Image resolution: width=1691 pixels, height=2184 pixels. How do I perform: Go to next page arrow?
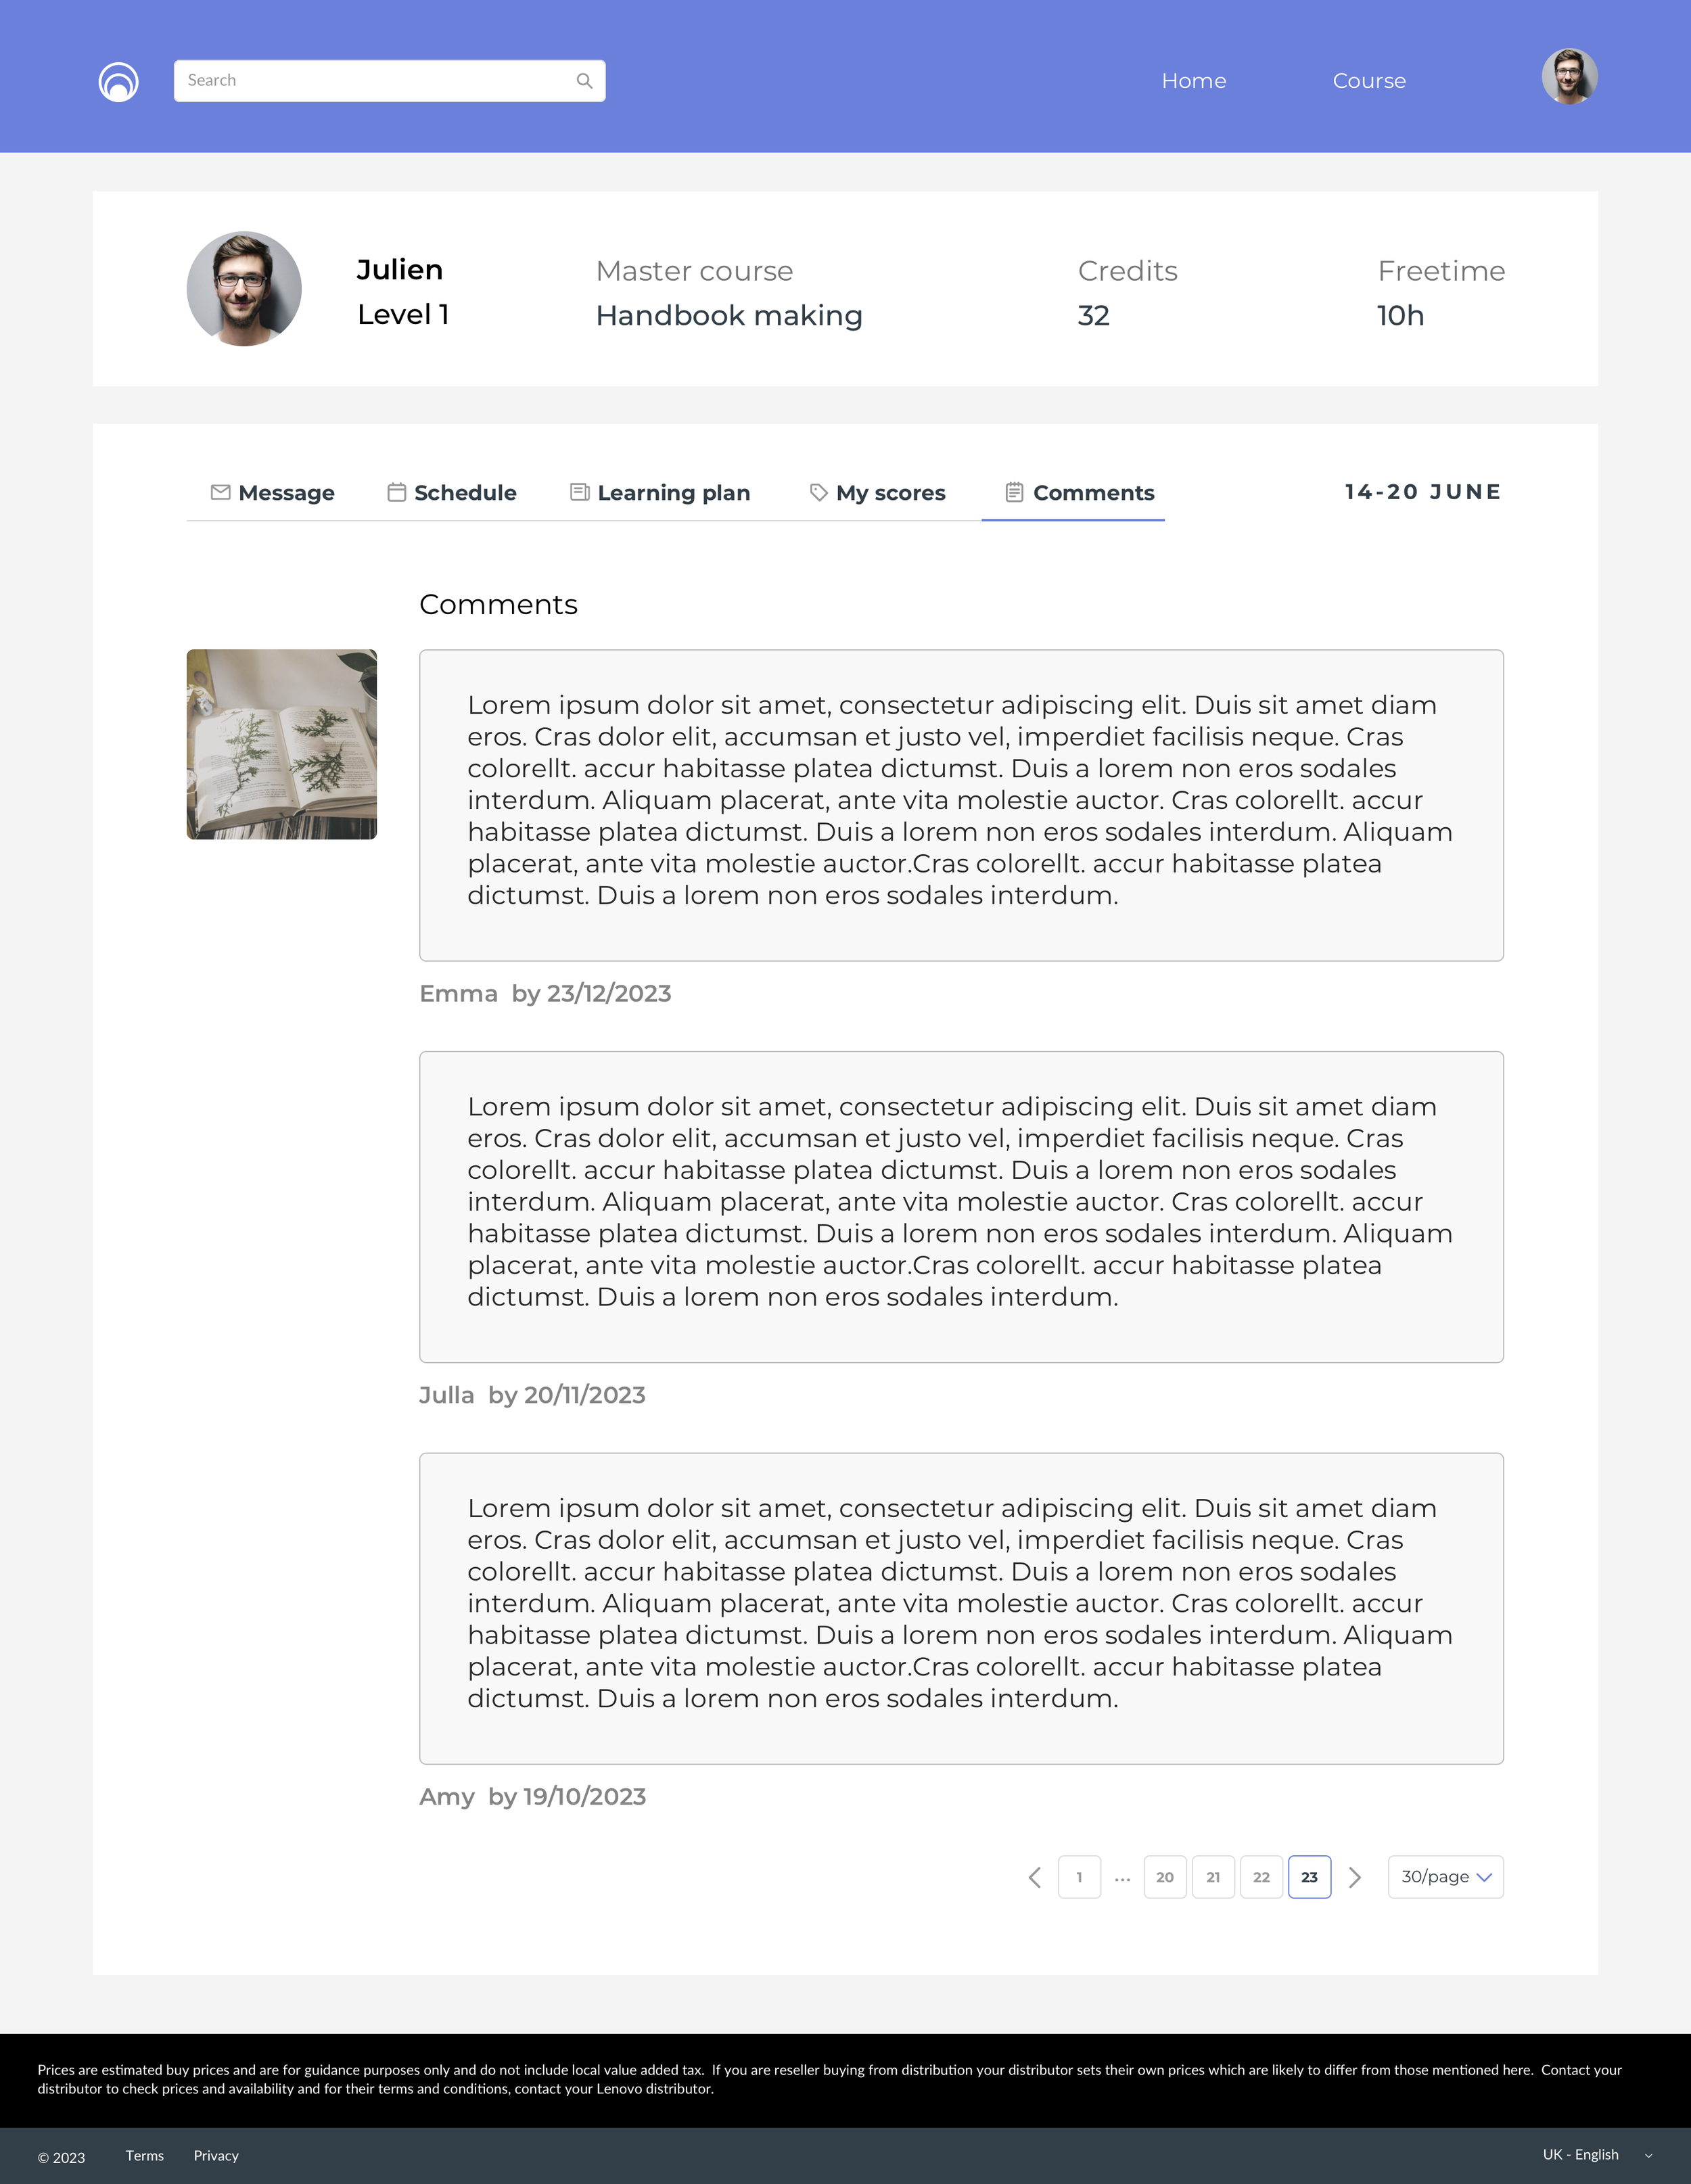(1354, 1877)
